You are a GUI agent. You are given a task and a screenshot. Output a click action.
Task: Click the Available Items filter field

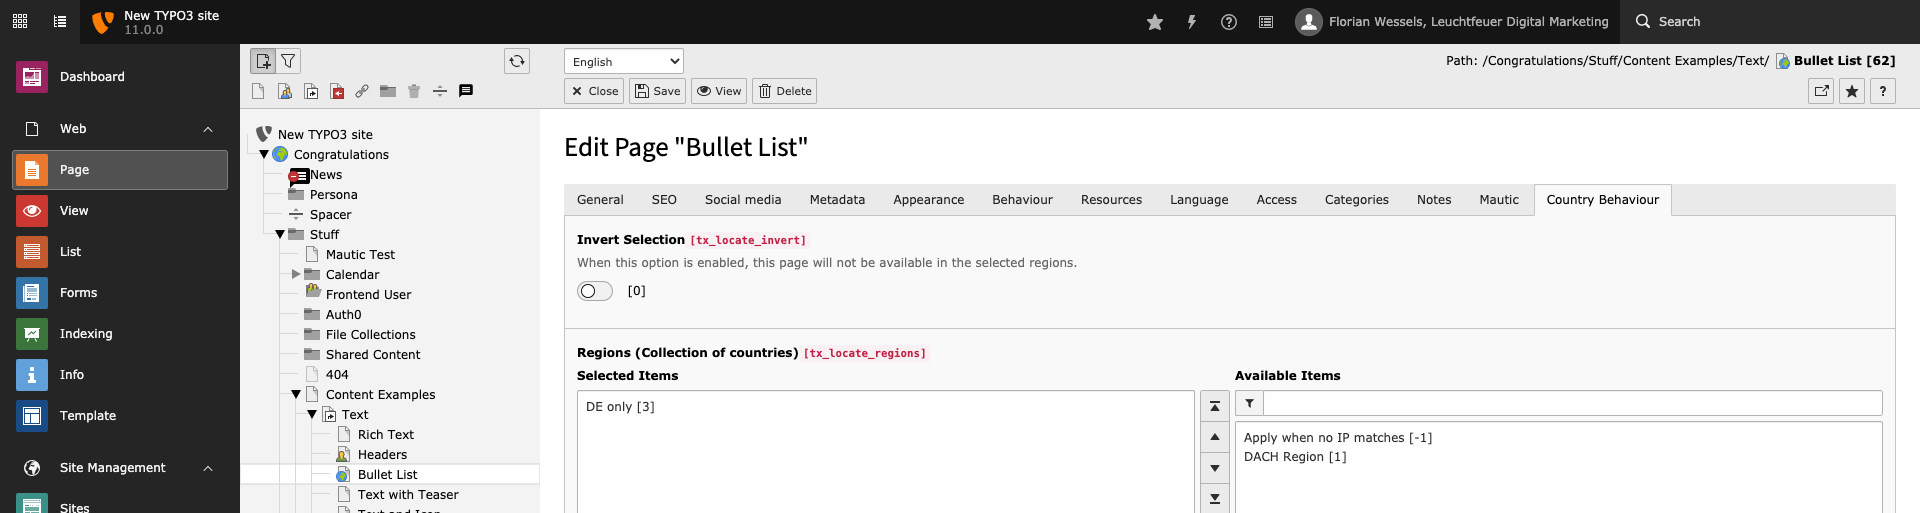click(1572, 403)
